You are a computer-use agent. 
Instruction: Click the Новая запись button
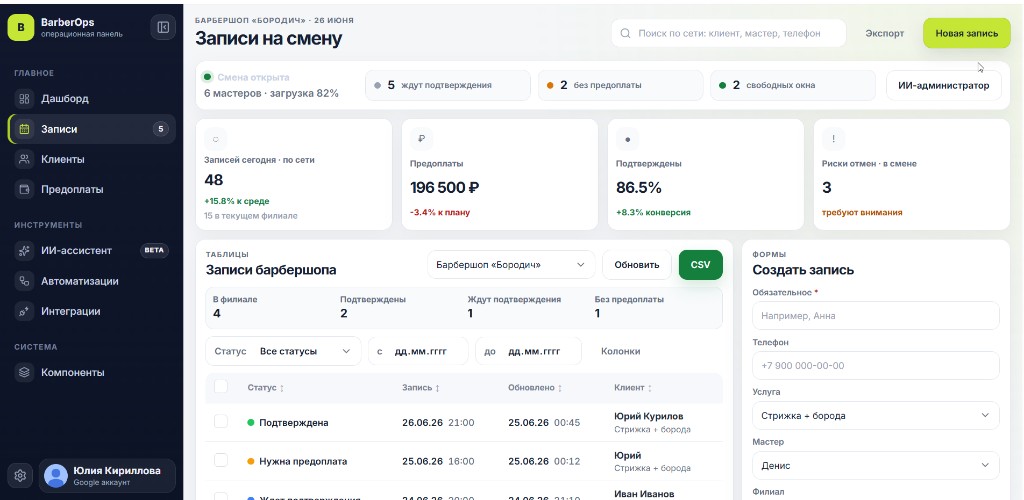coord(967,33)
